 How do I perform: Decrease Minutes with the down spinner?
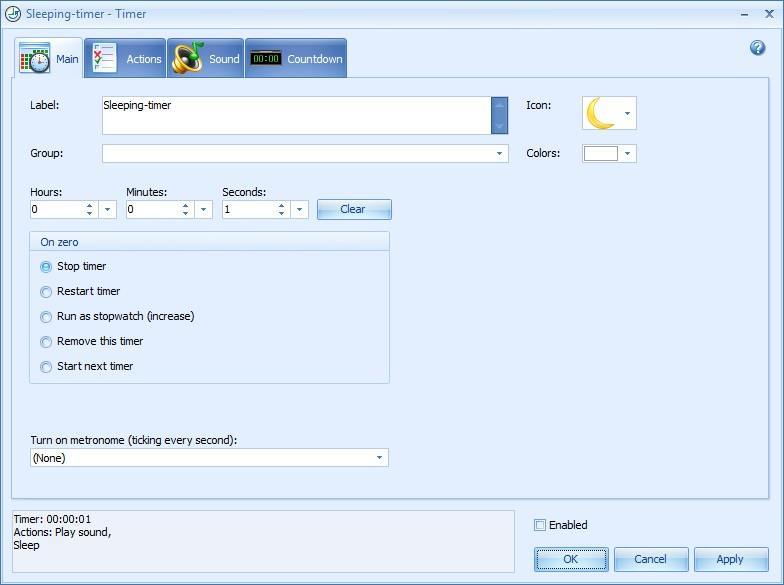[186, 214]
